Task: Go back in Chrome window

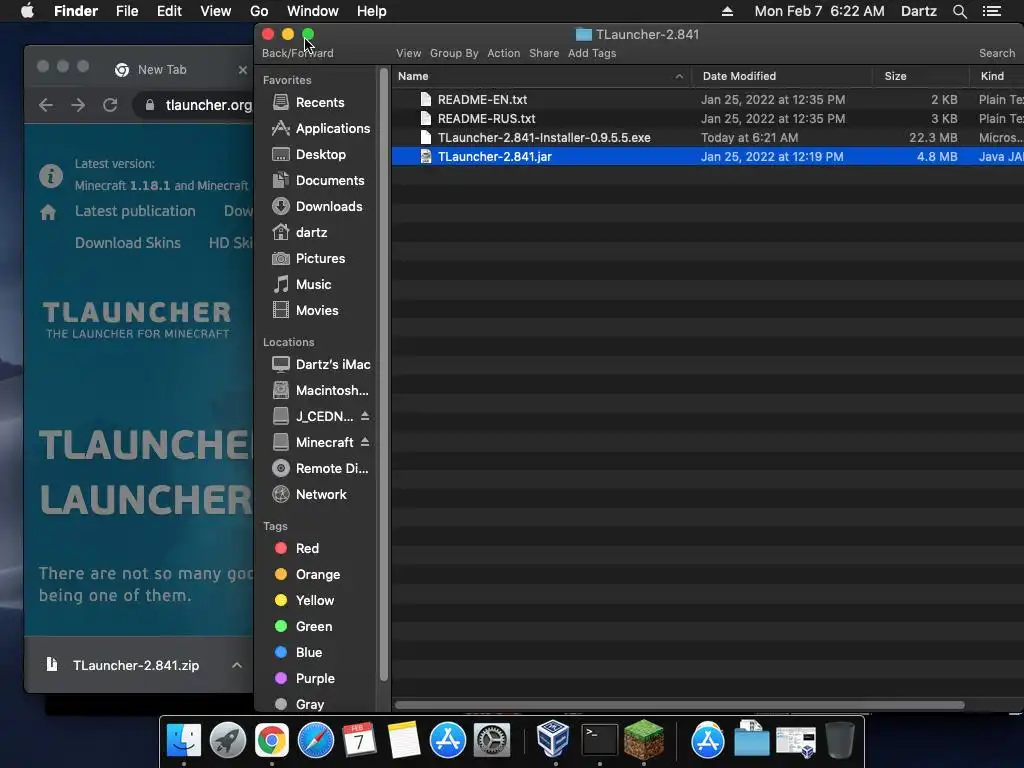Action: click(x=46, y=104)
